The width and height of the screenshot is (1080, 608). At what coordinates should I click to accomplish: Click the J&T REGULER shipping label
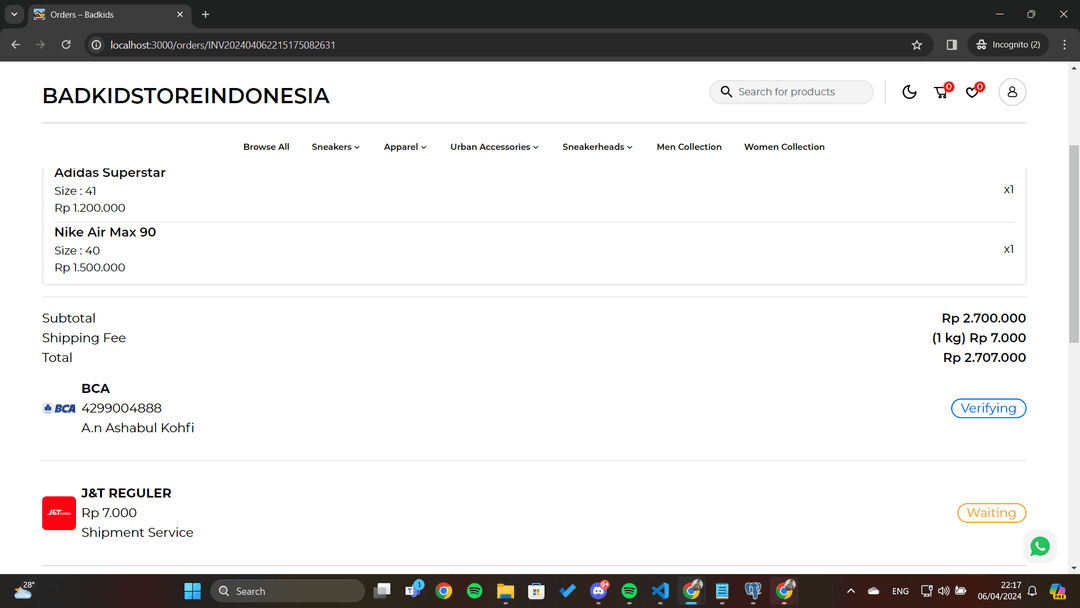pos(126,493)
